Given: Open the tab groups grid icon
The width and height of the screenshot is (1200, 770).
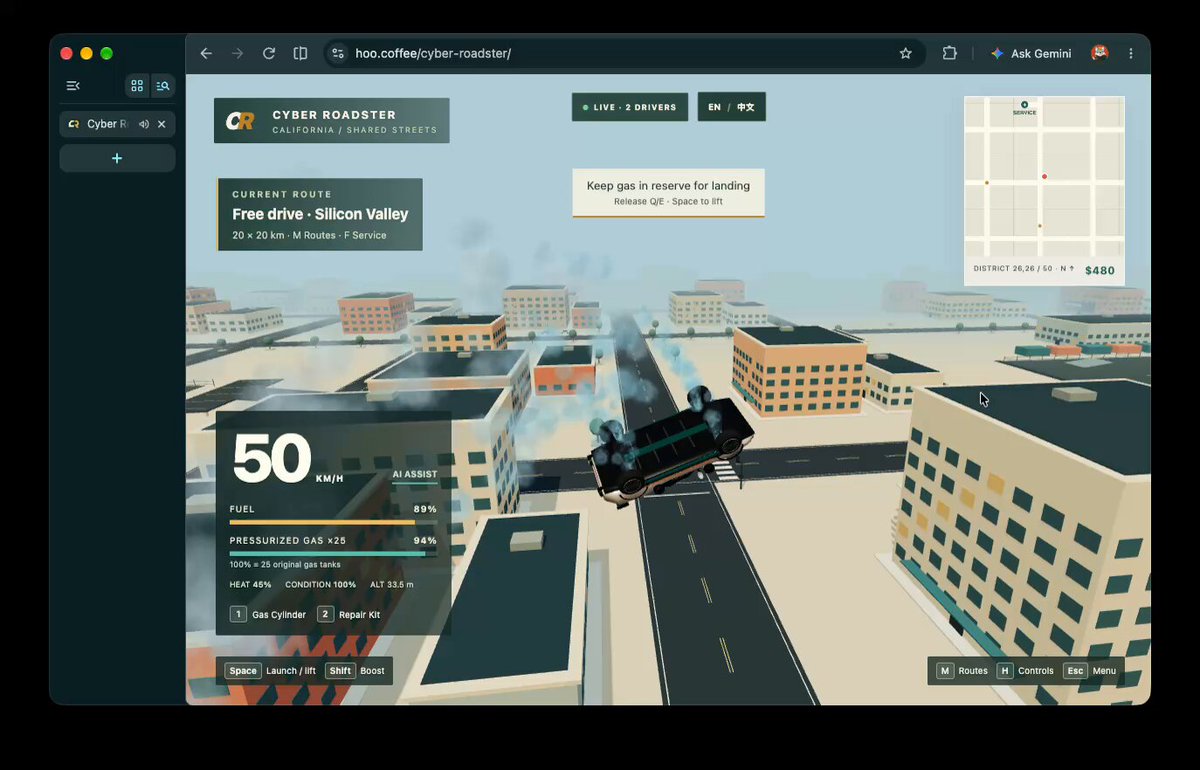Looking at the screenshot, I should 137,86.
